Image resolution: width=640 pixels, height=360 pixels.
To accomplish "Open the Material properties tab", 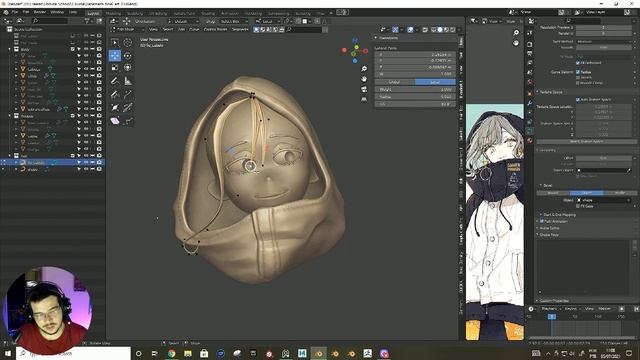I will 530,140.
